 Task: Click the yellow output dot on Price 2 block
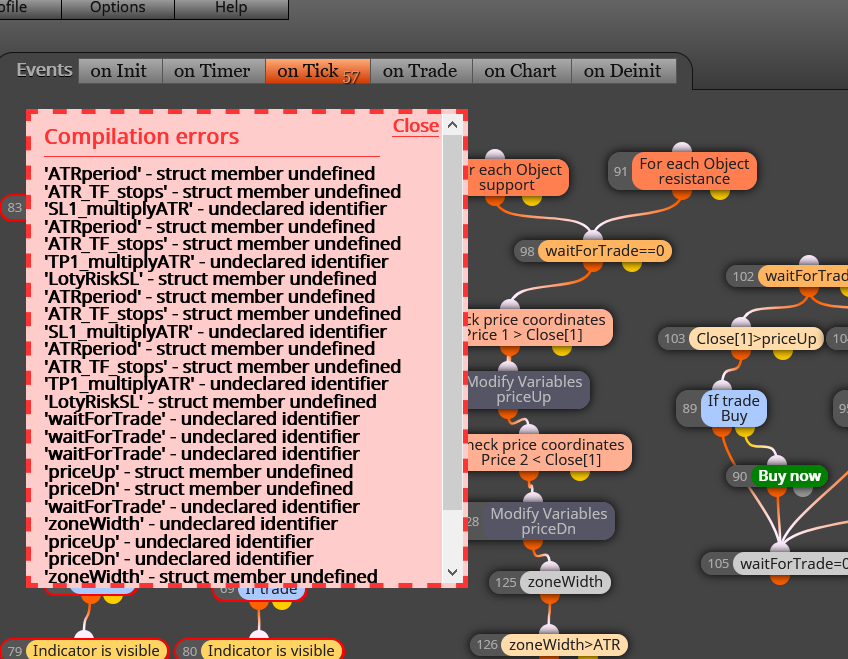pos(580,474)
